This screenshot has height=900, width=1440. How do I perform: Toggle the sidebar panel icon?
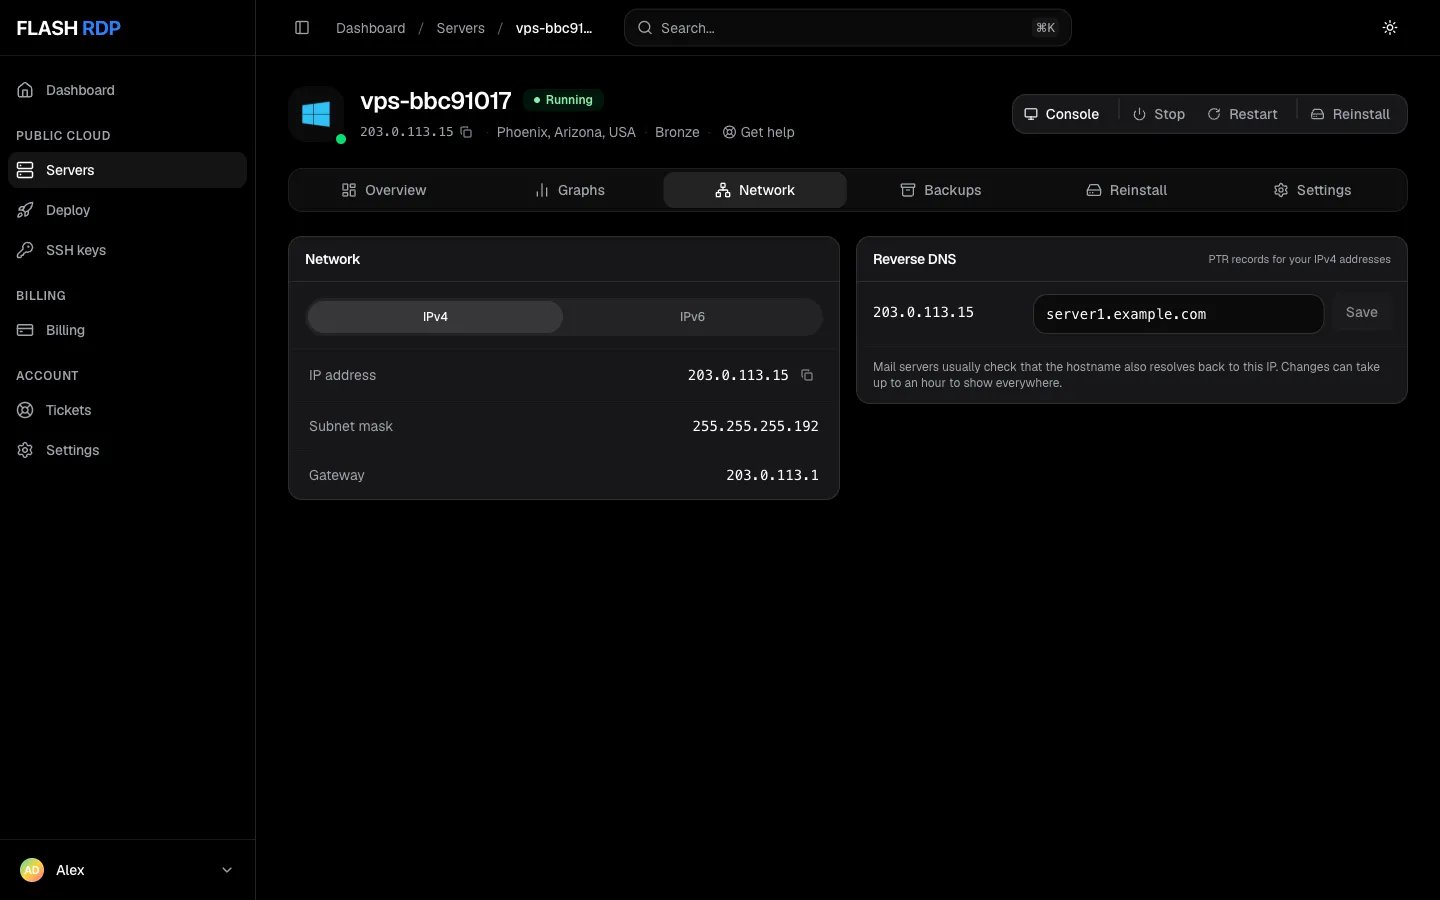pos(302,28)
